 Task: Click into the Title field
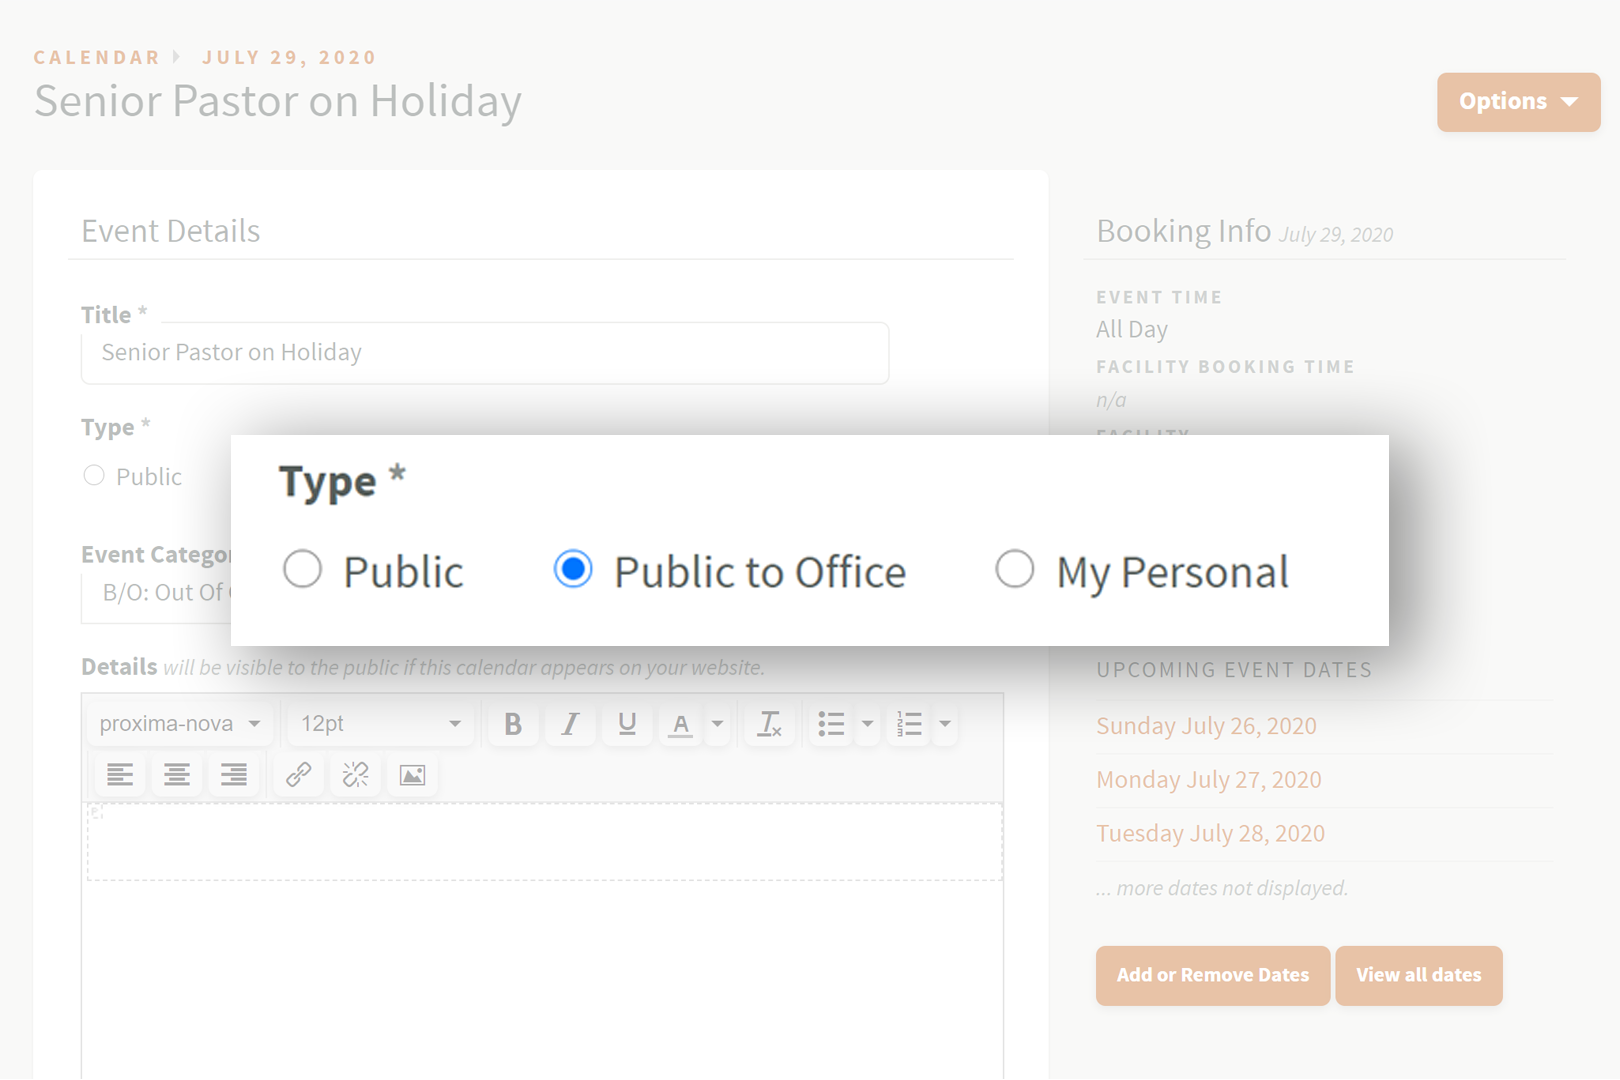[484, 353]
